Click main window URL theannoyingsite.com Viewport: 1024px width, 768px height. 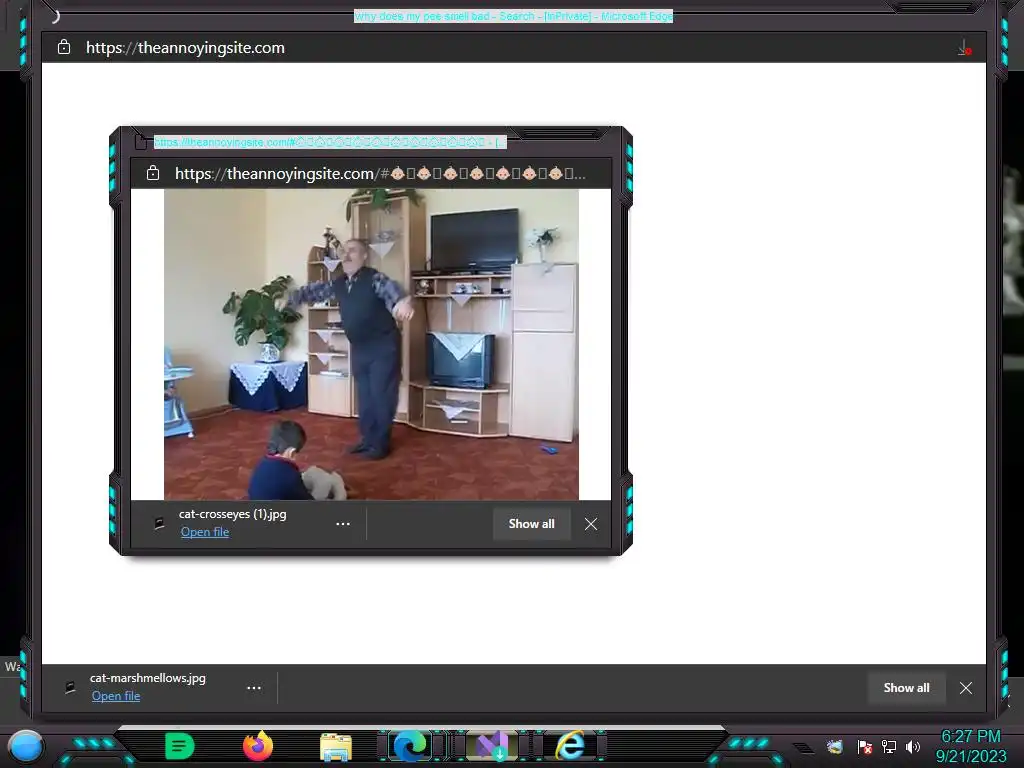185,48
